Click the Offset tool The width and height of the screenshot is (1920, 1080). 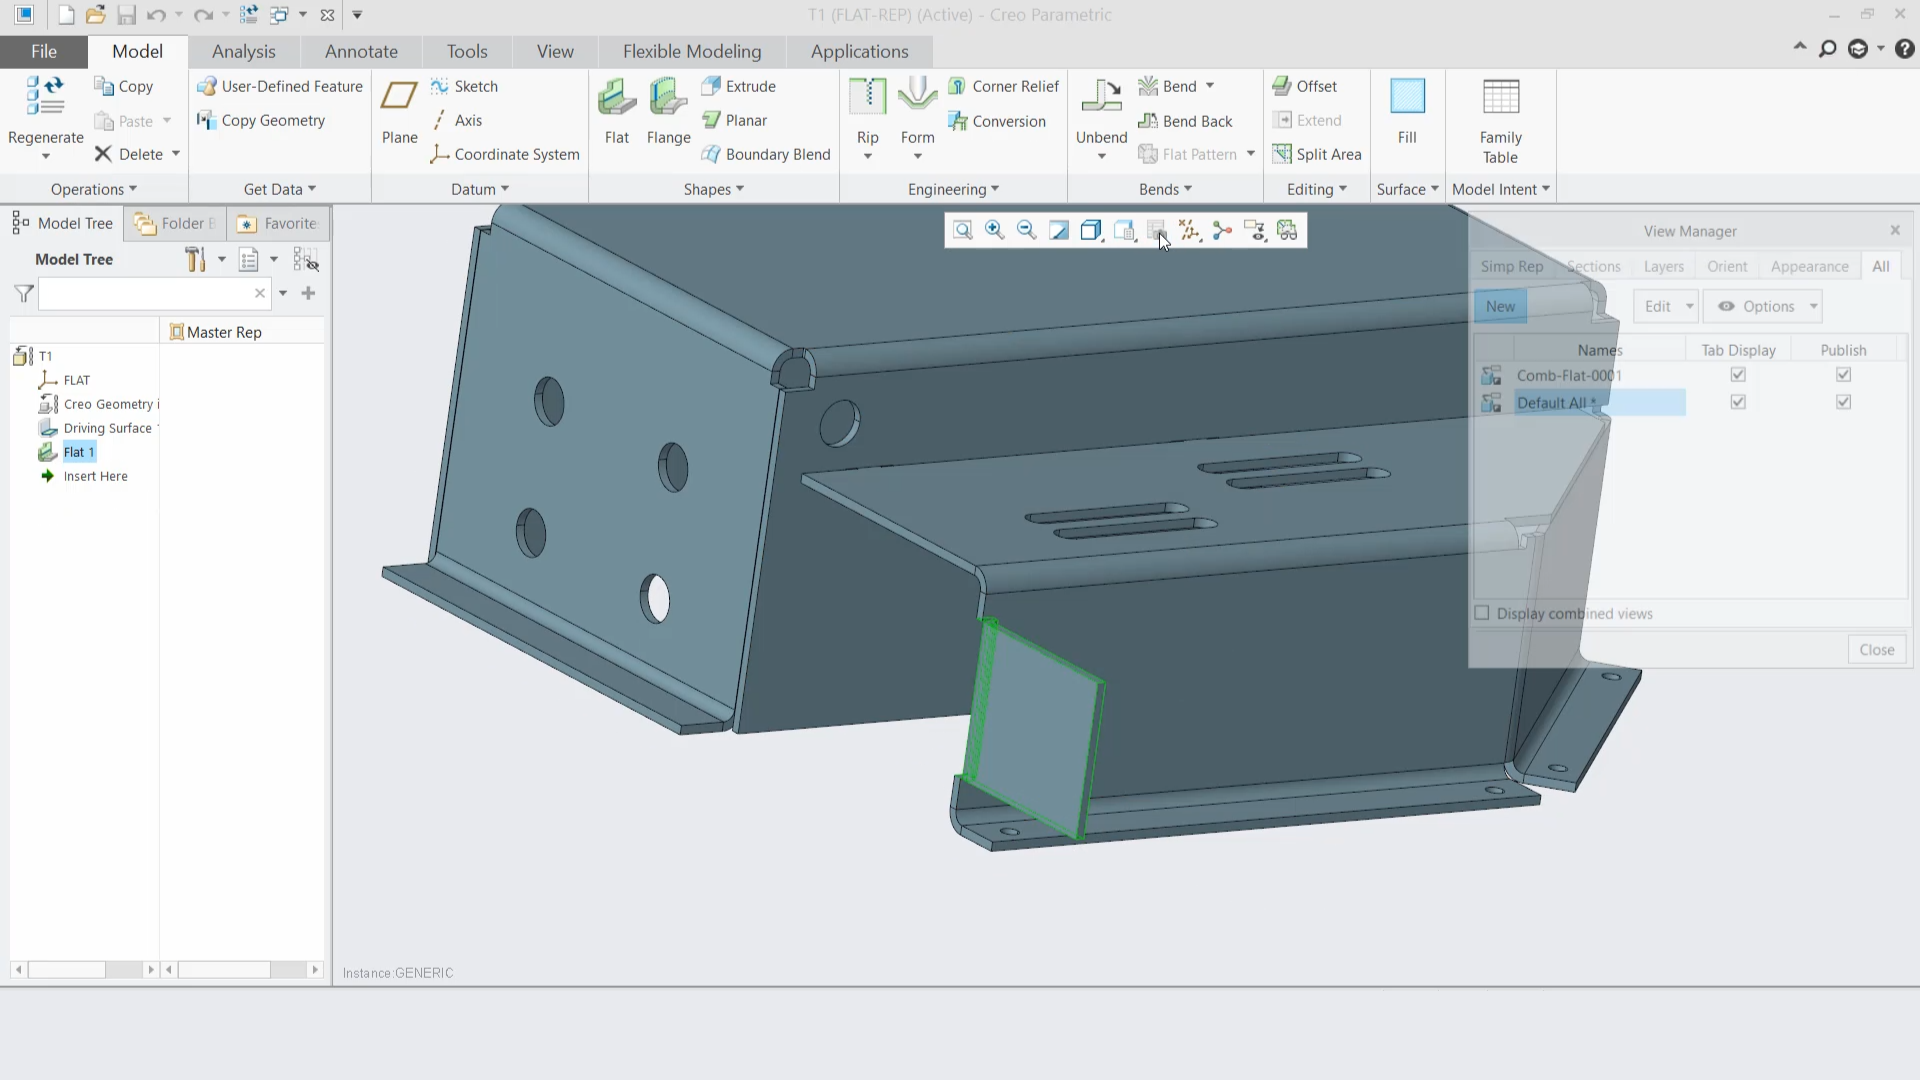(x=1304, y=86)
